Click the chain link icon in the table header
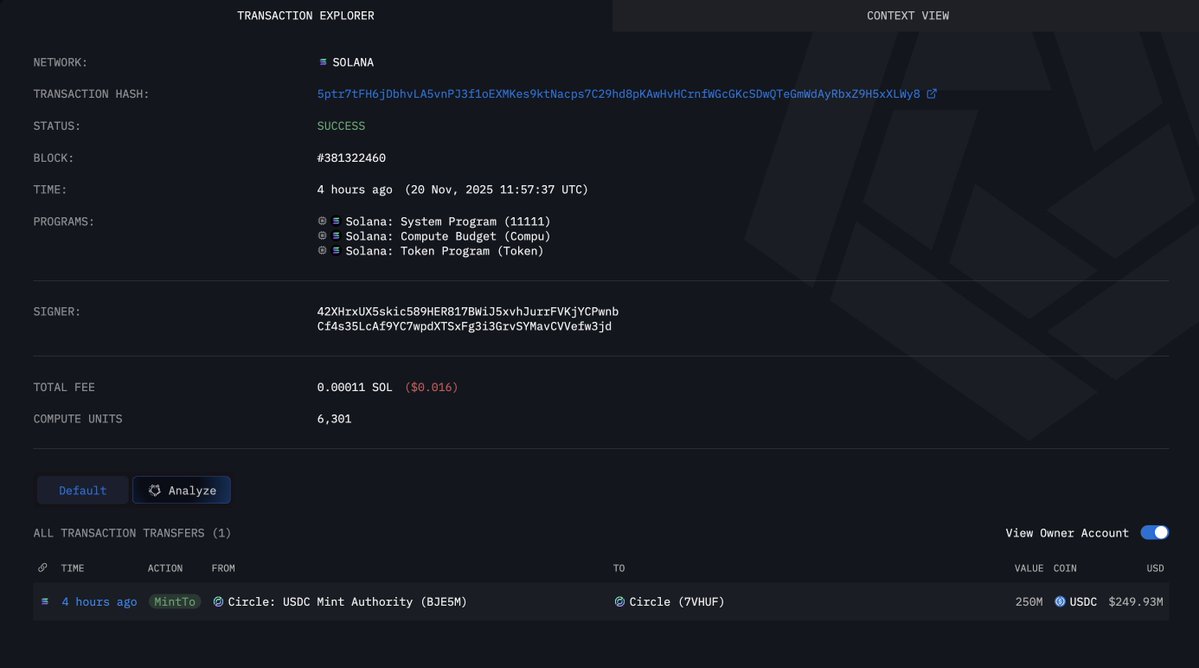The height and width of the screenshot is (668, 1199). [42, 567]
